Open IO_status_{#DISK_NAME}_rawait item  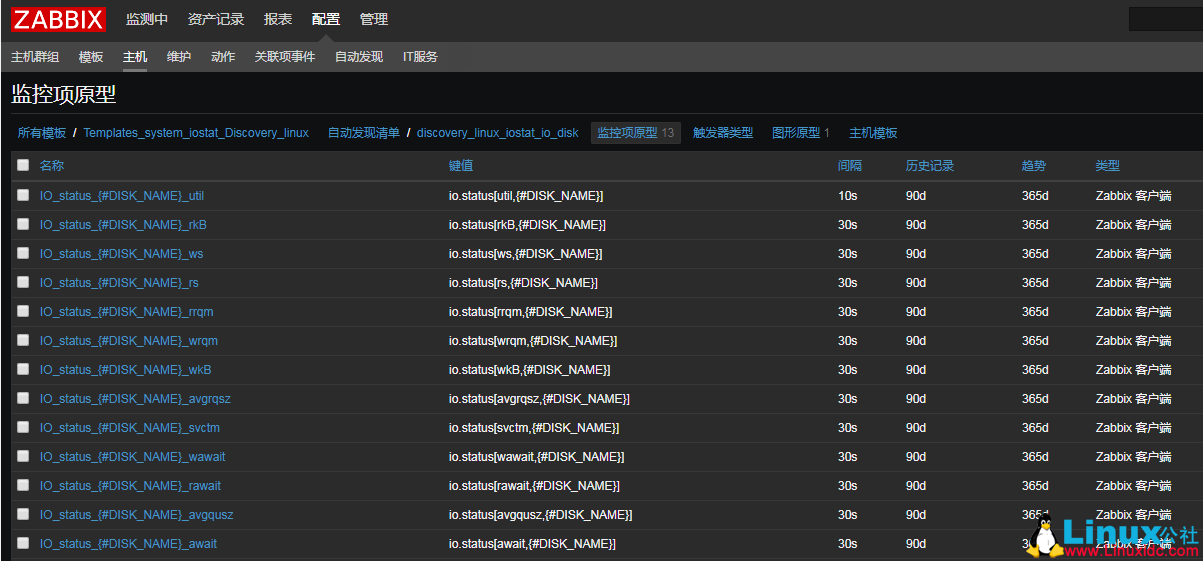pyautogui.click(x=131, y=486)
